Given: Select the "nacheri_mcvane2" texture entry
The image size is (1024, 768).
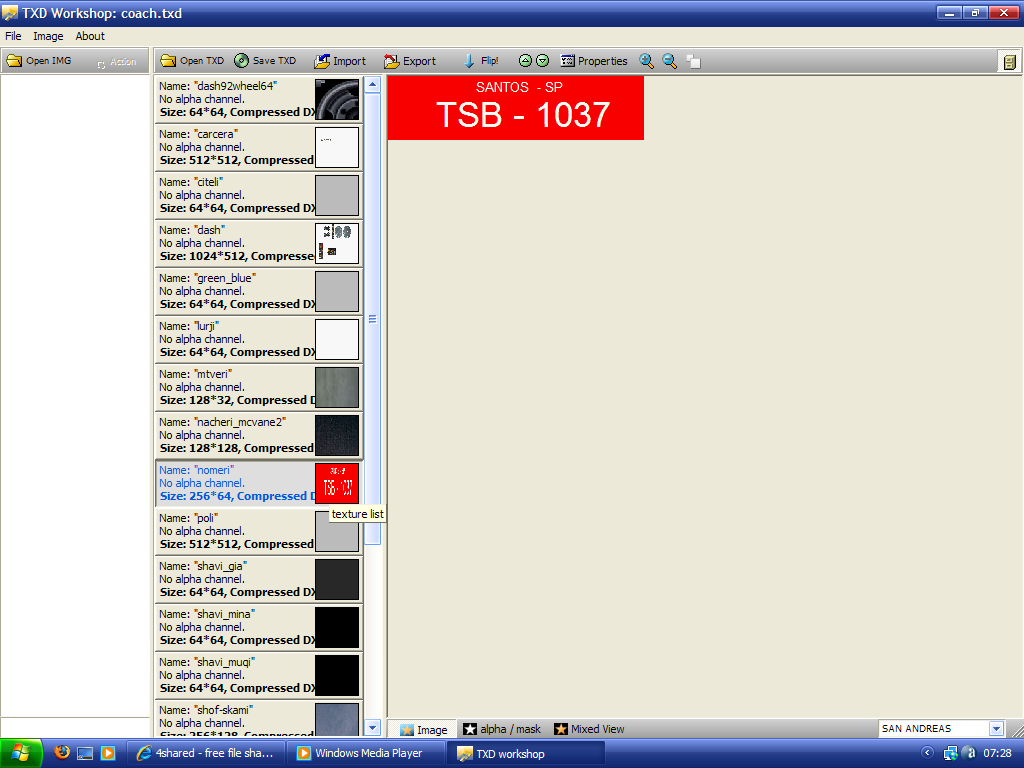Looking at the screenshot, I should click(x=259, y=435).
